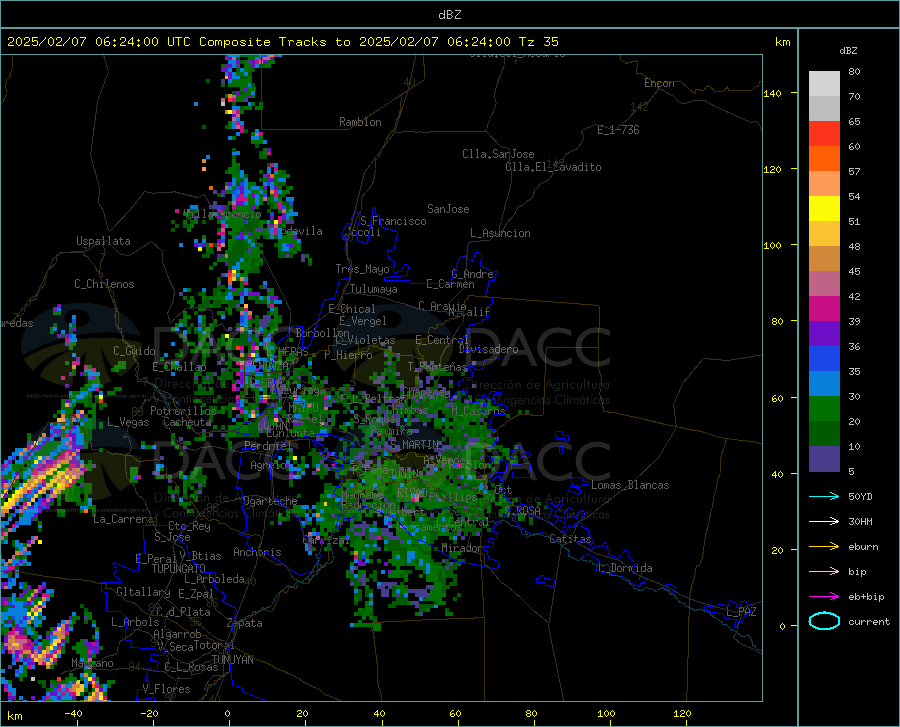900x727 pixels.
Task: Click the Uspallata label on map
Action: tap(103, 241)
